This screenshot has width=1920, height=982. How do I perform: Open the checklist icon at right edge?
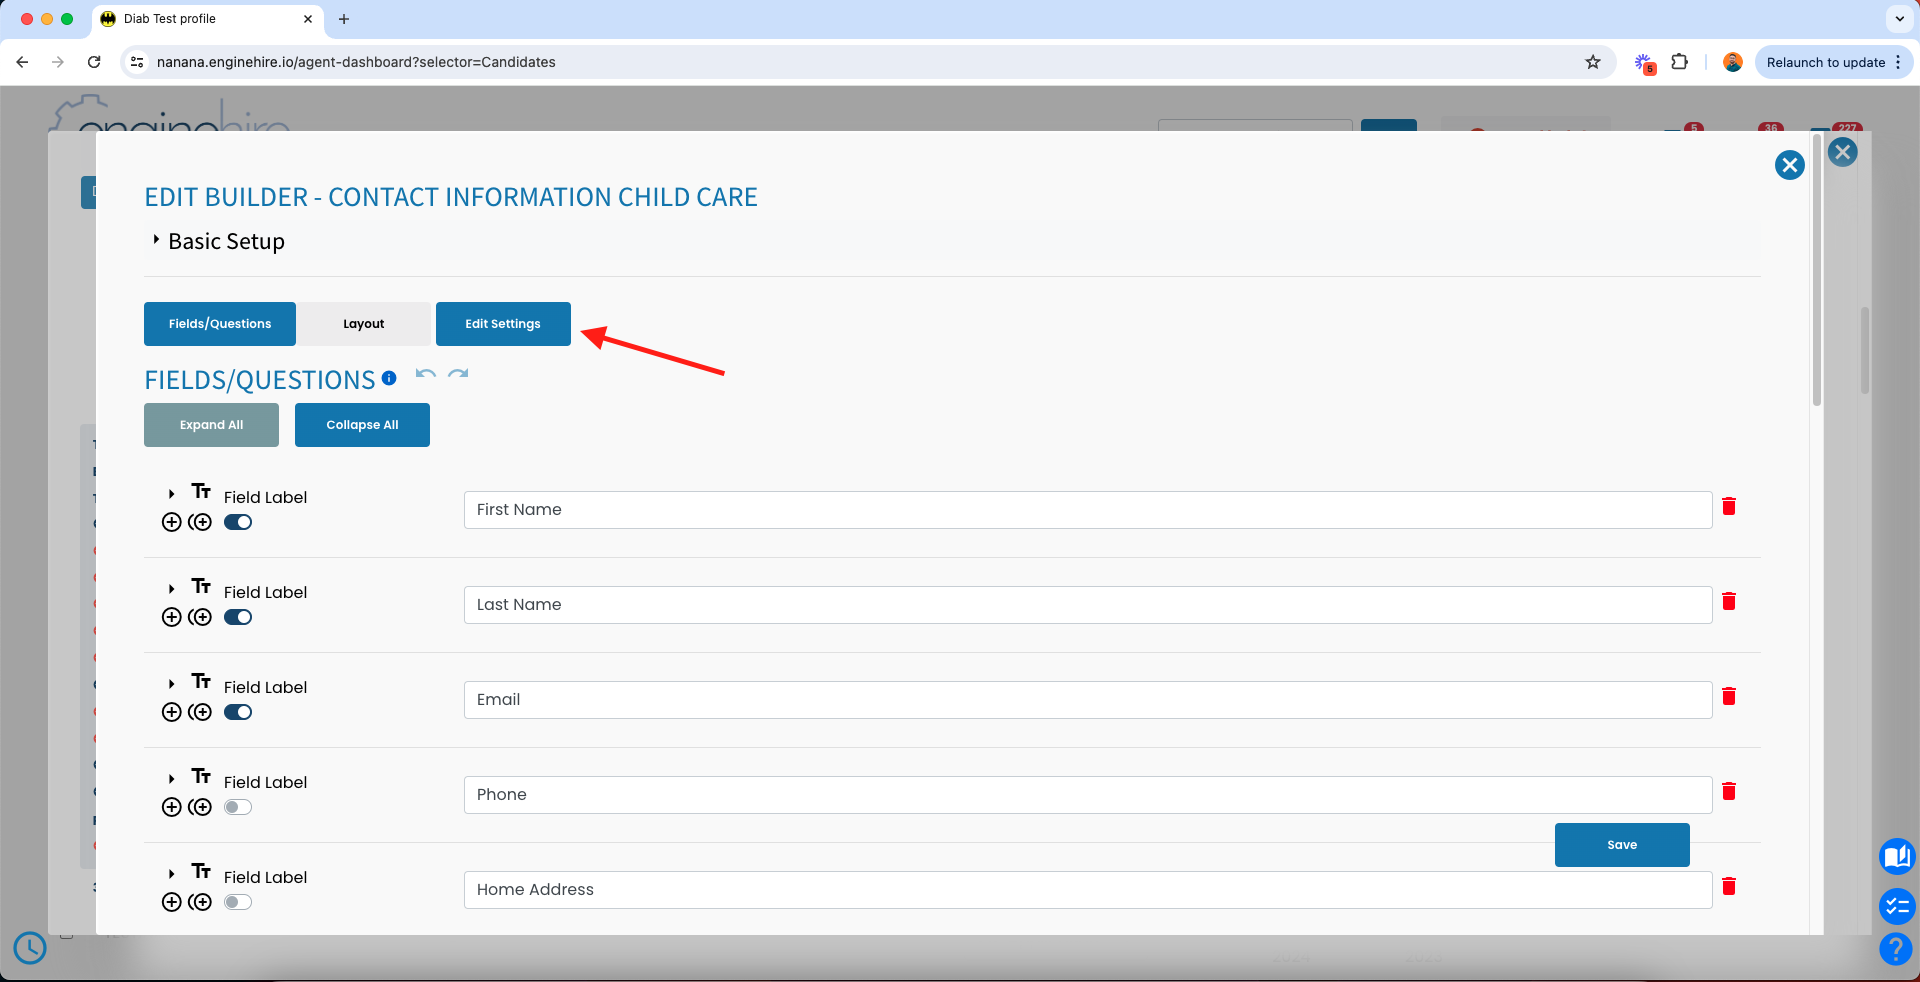tap(1896, 907)
